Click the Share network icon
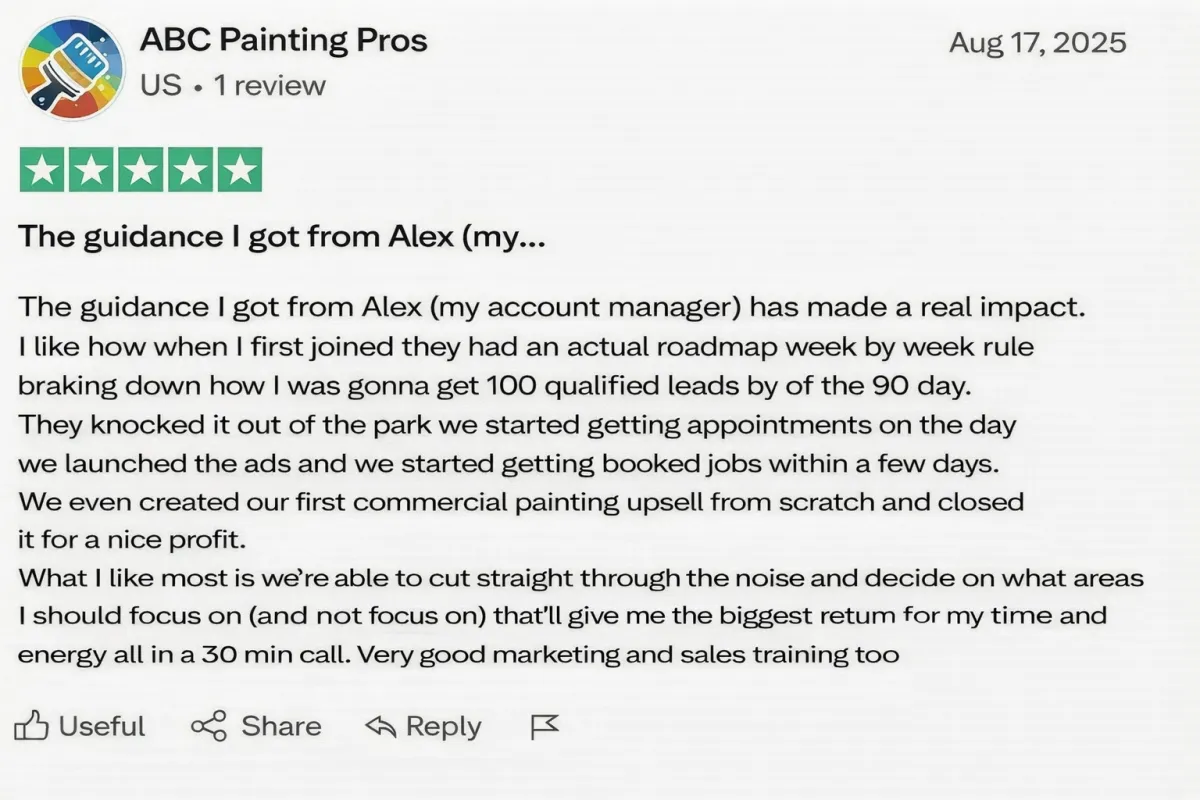The height and width of the screenshot is (800, 1200). point(209,726)
